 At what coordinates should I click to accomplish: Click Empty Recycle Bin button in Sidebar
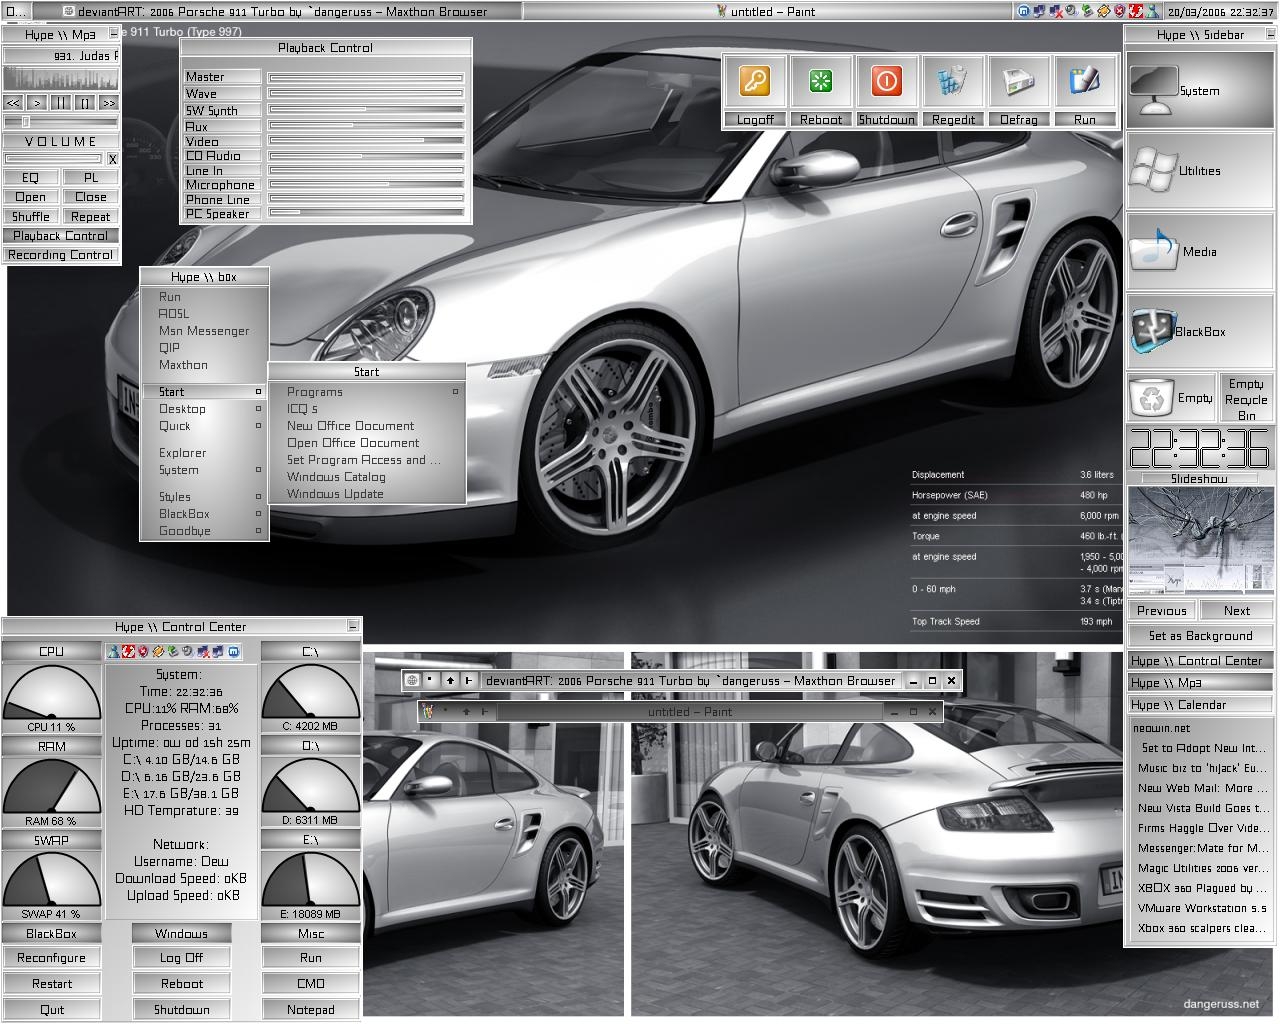click(x=1246, y=399)
